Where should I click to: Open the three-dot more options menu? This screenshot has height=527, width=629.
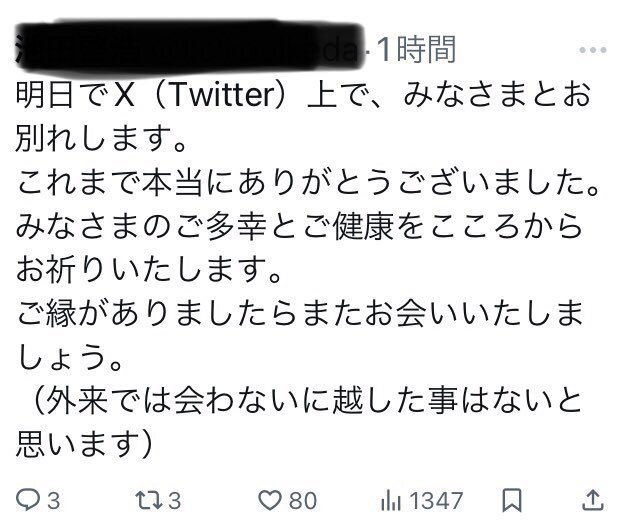point(593,50)
